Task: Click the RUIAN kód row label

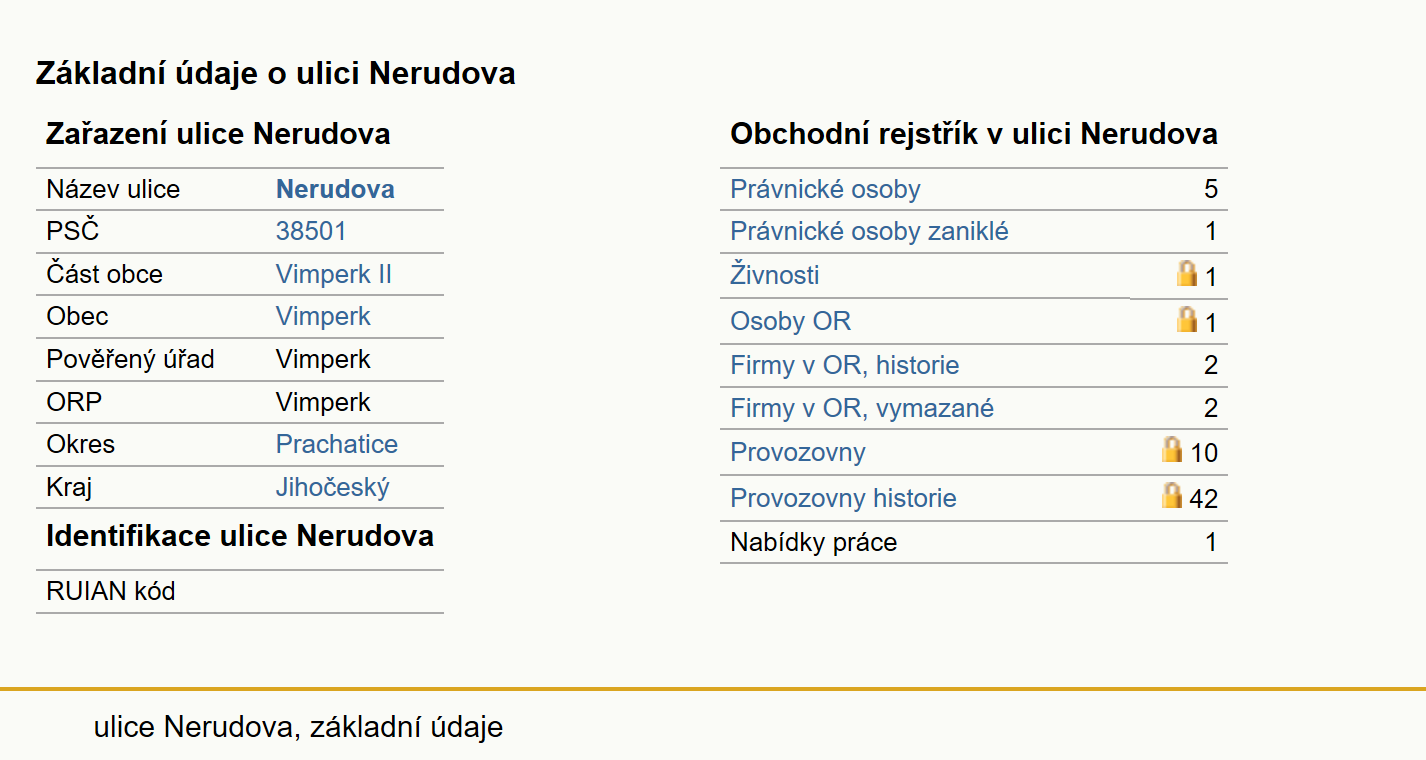Action: tap(111, 591)
